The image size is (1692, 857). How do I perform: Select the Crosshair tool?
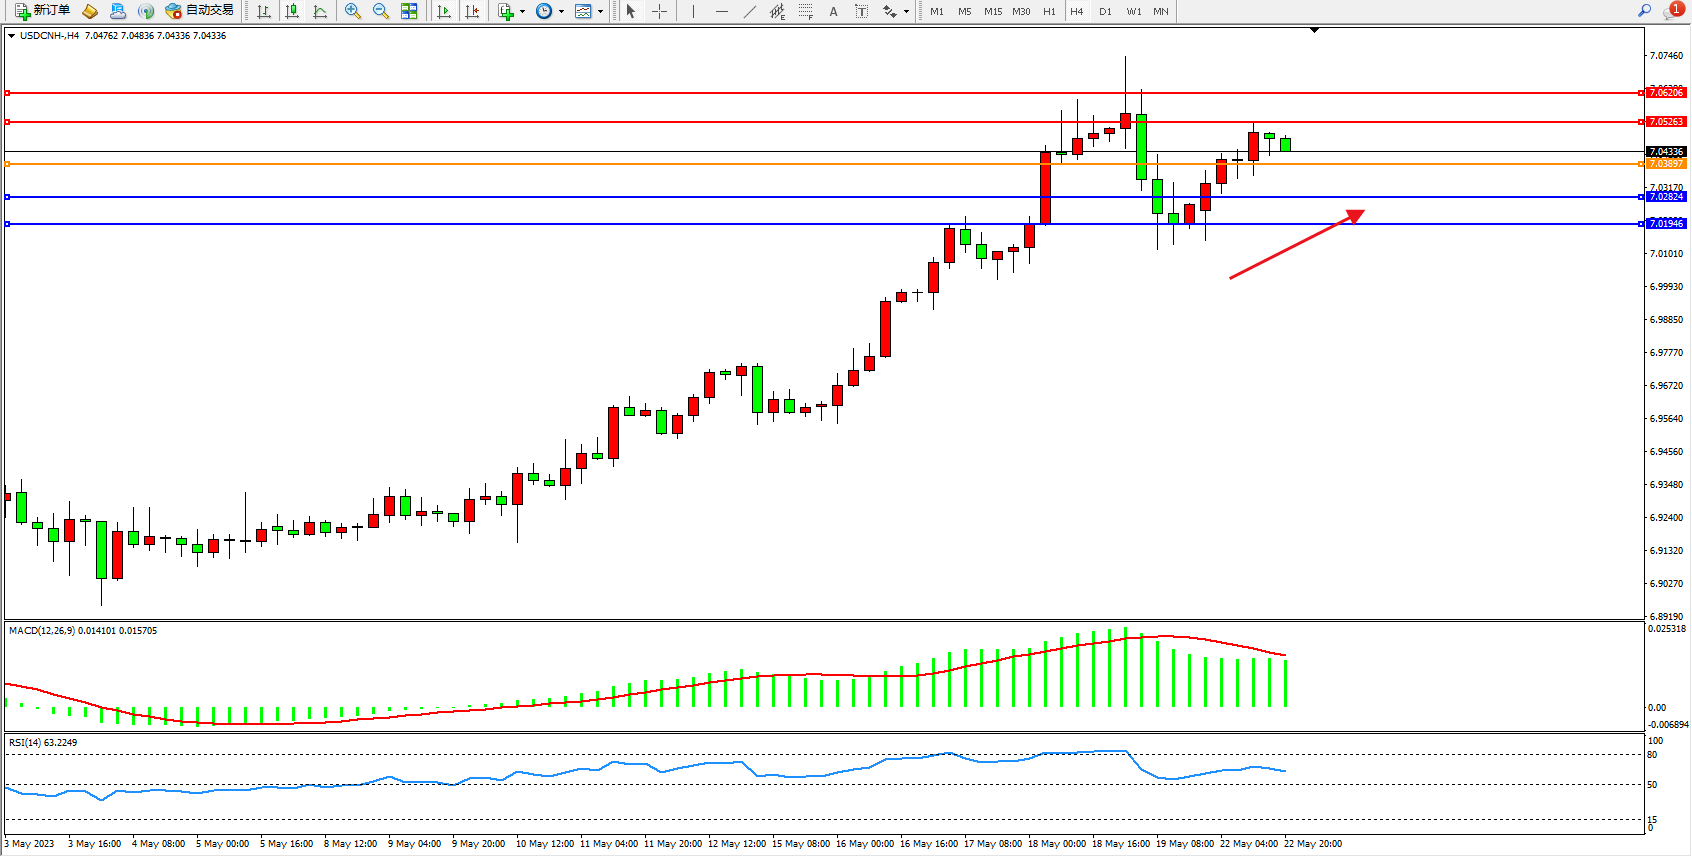660,11
